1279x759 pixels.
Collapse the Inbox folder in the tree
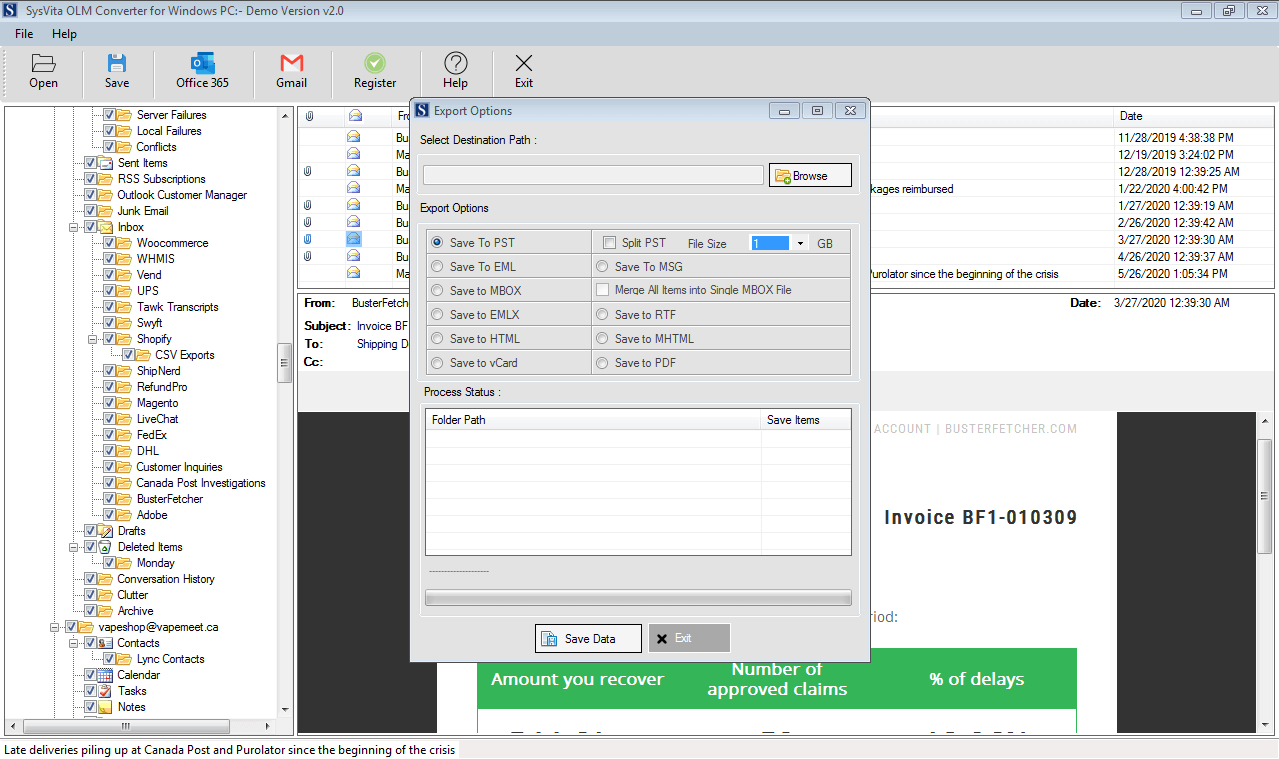pos(73,227)
